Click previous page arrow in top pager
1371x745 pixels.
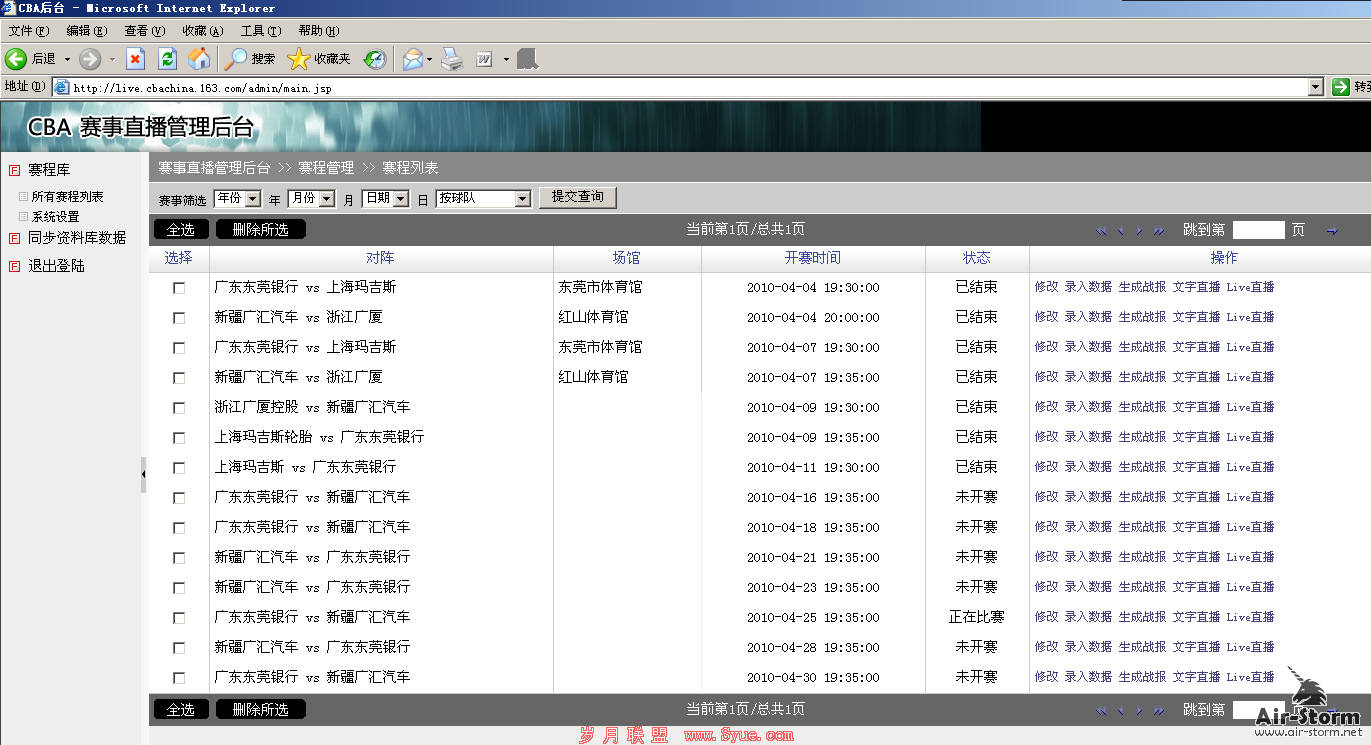(1121, 231)
